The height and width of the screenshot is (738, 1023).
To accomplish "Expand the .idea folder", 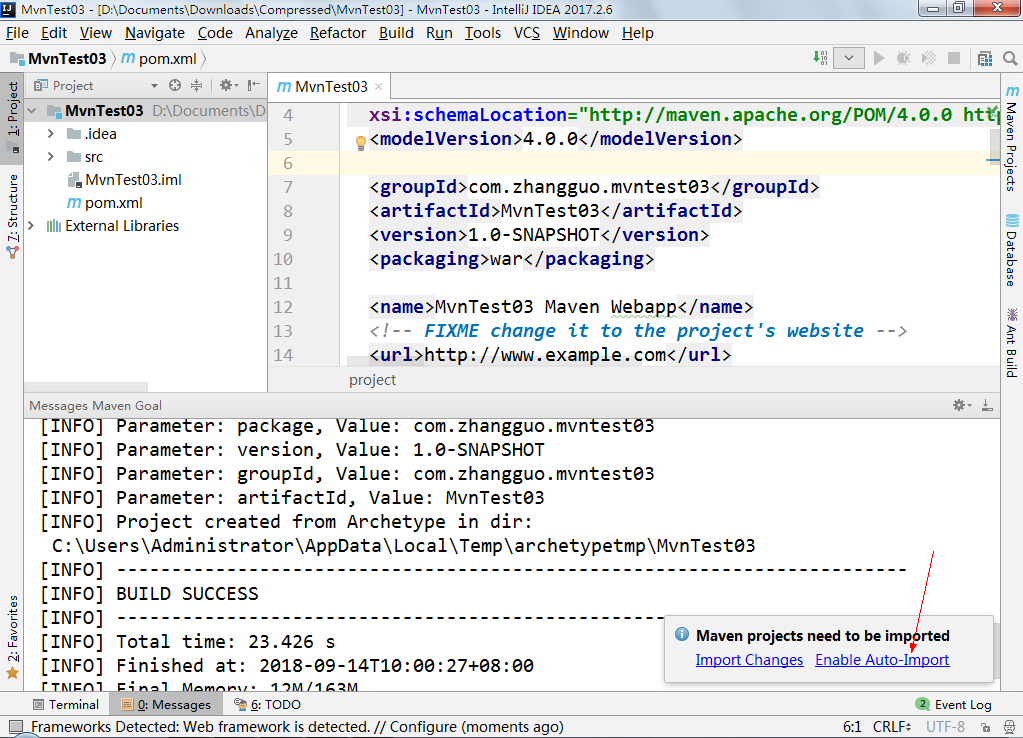I will pyautogui.click(x=51, y=134).
